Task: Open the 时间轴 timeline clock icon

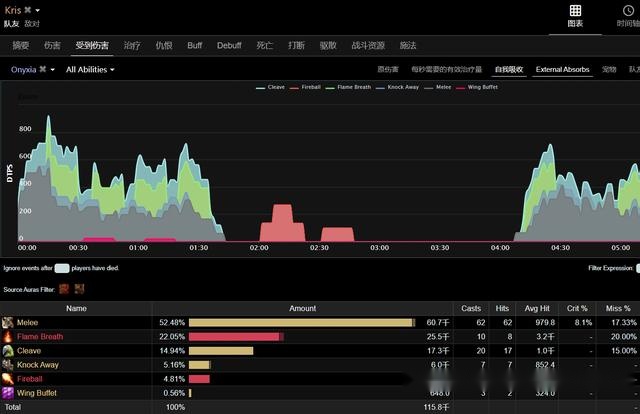Action: (x=628, y=11)
